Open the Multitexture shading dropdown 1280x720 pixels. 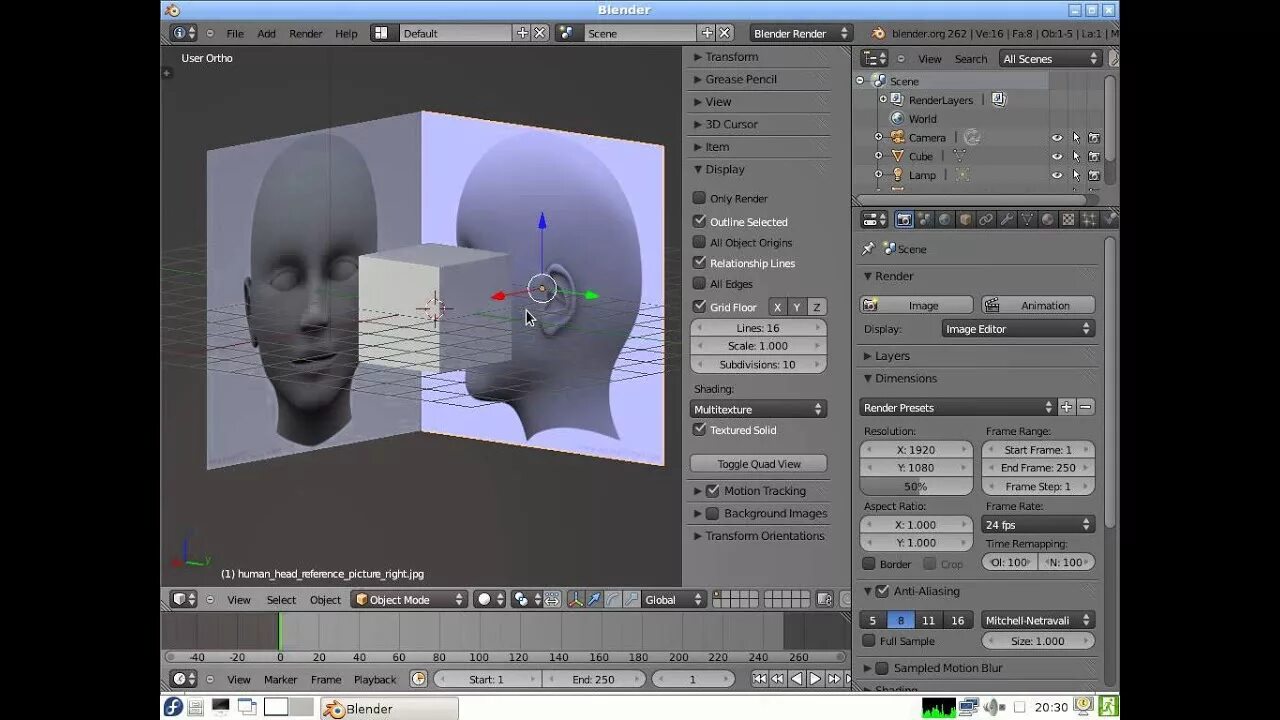(x=758, y=409)
